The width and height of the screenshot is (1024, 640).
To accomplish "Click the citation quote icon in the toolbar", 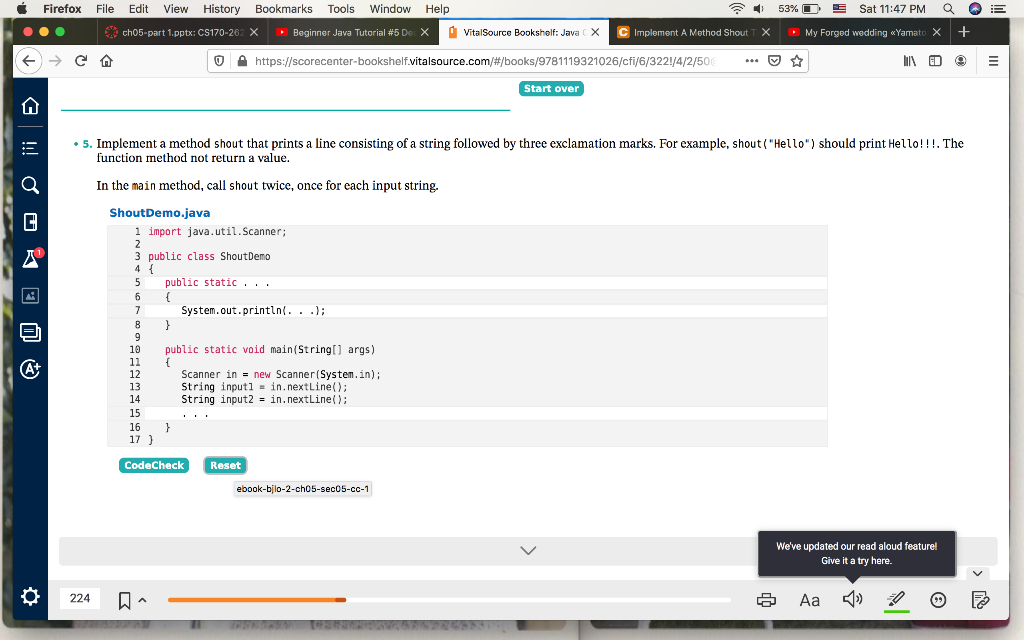I will coord(939,598).
